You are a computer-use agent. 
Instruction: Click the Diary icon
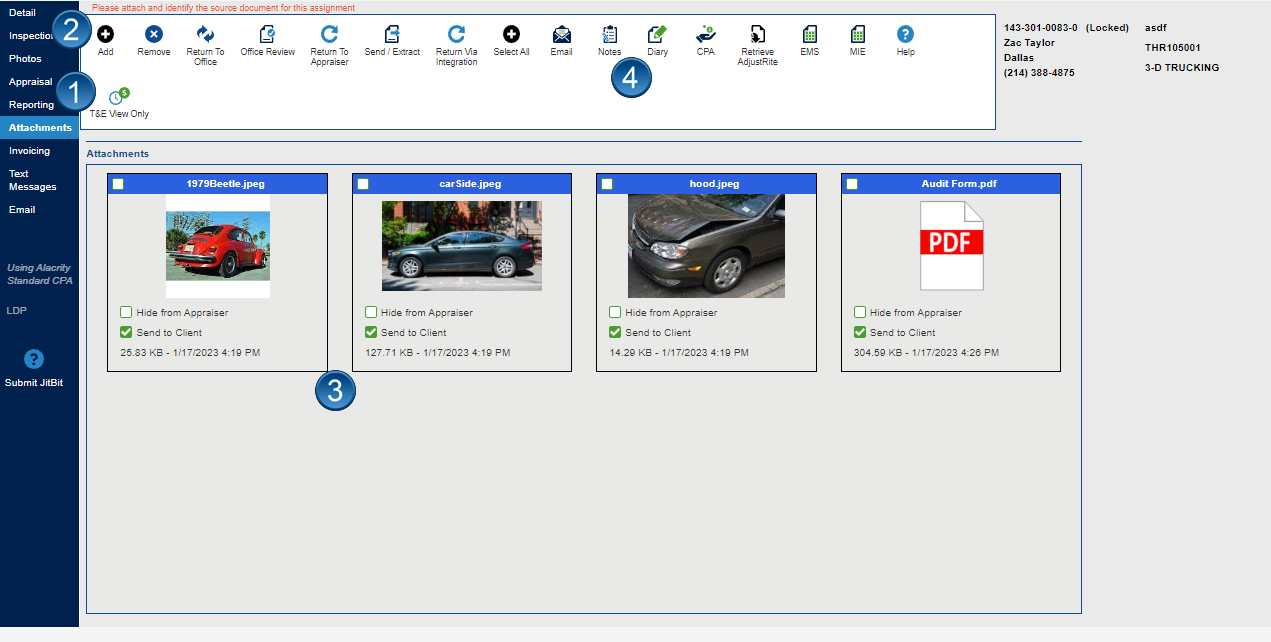point(657,33)
